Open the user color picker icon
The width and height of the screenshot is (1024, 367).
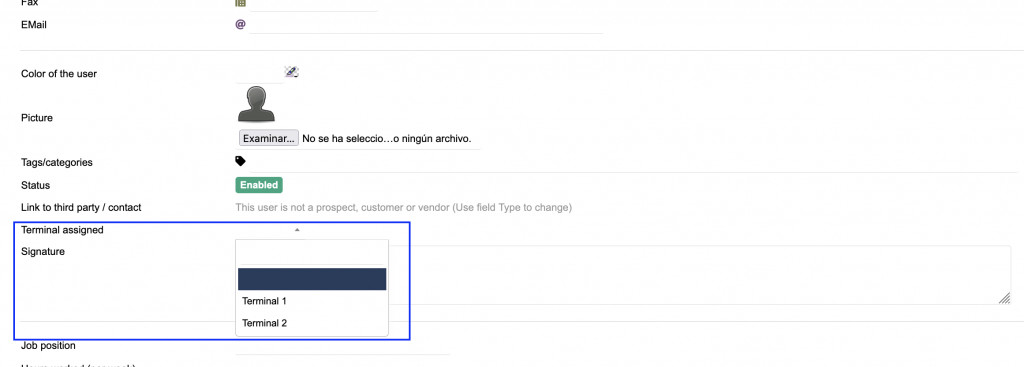click(291, 72)
